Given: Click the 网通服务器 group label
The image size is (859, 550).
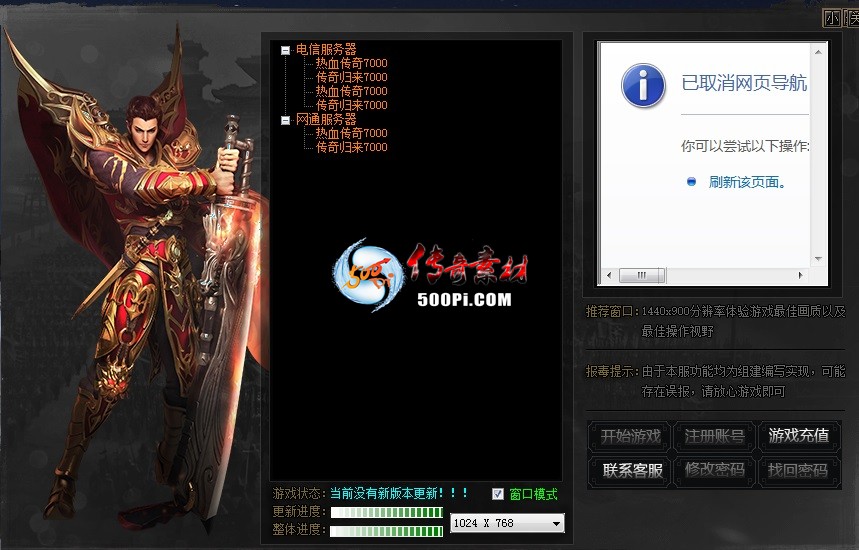Looking at the screenshot, I should 326,119.
